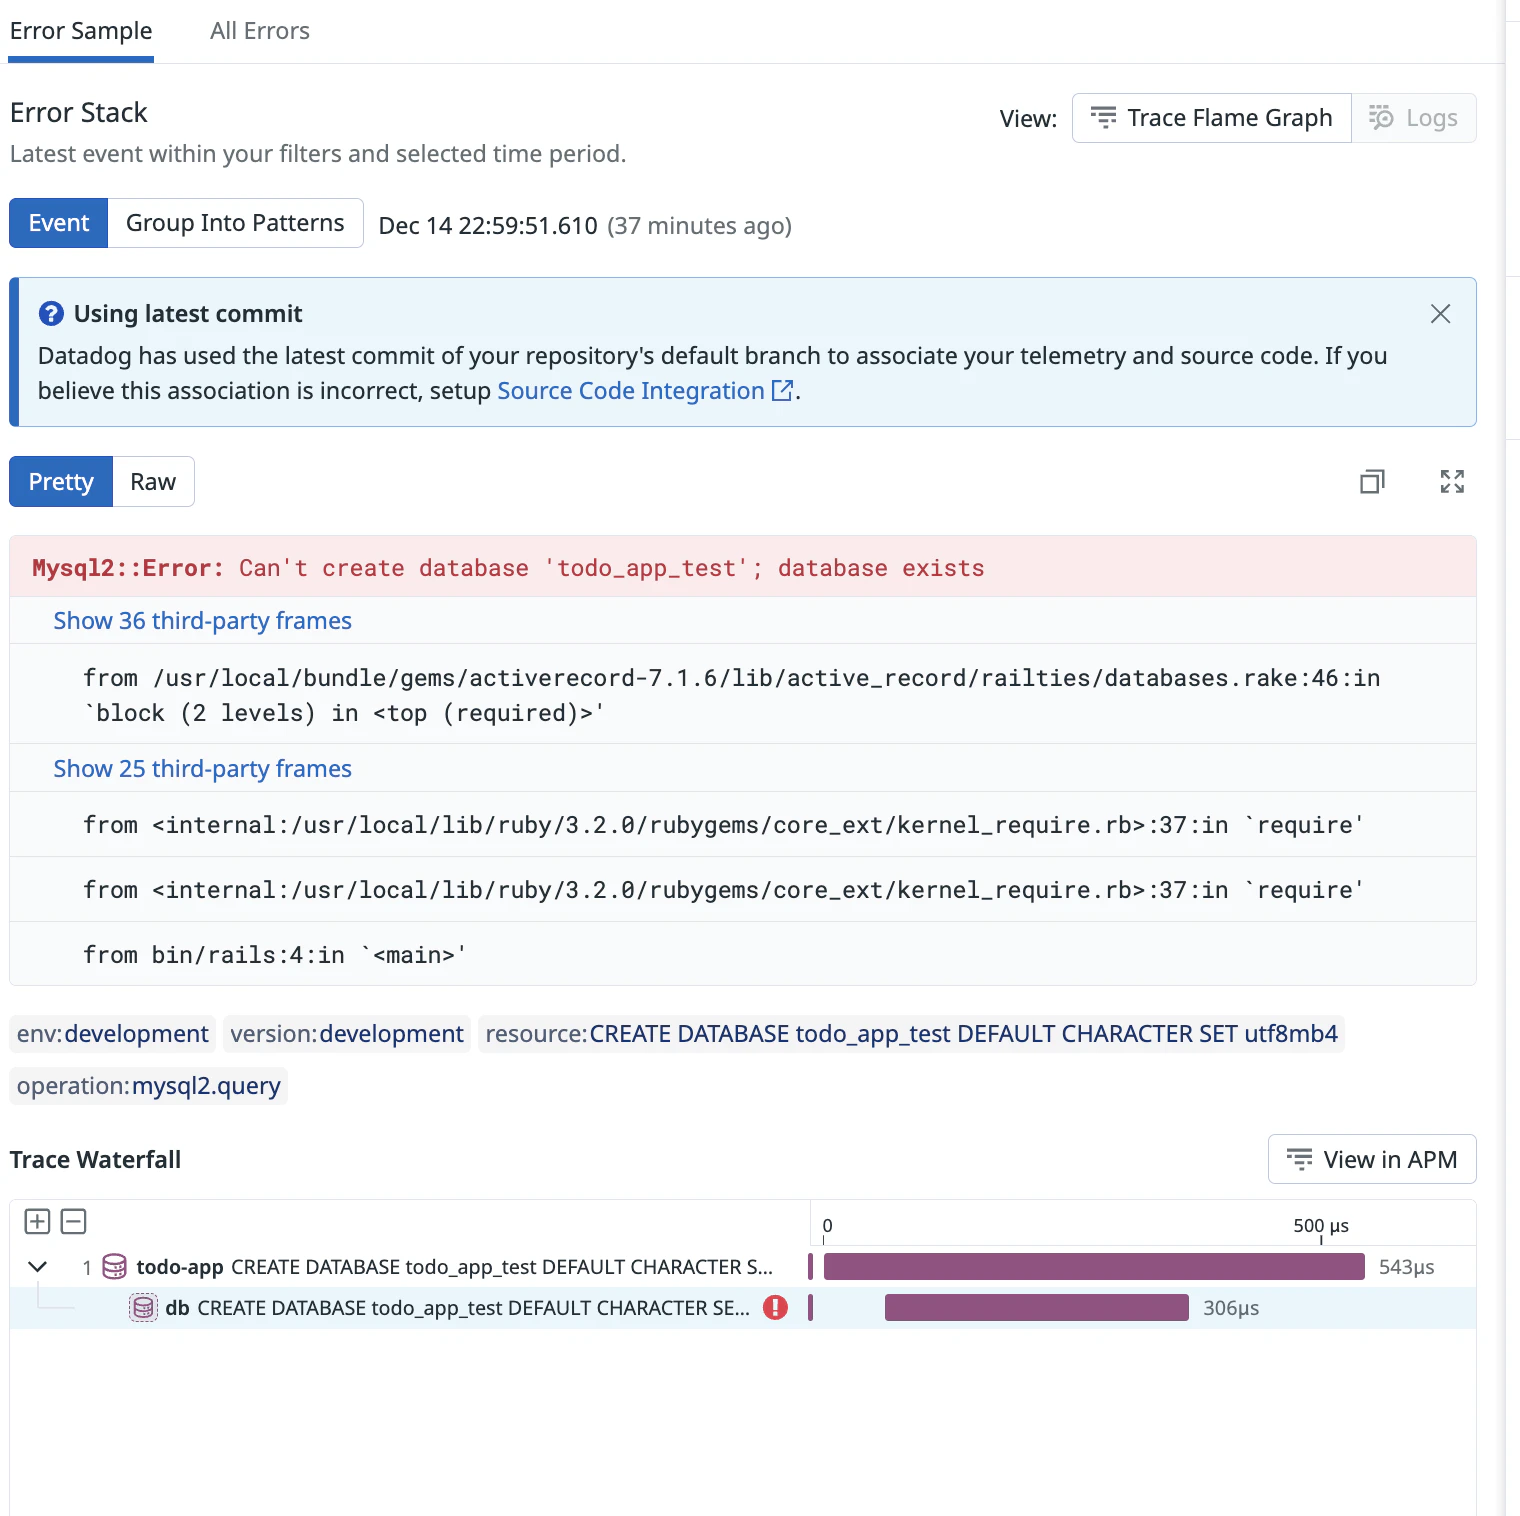Switch view to Trace Flame Graph
The image size is (1520, 1516).
tap(1212, 118)
